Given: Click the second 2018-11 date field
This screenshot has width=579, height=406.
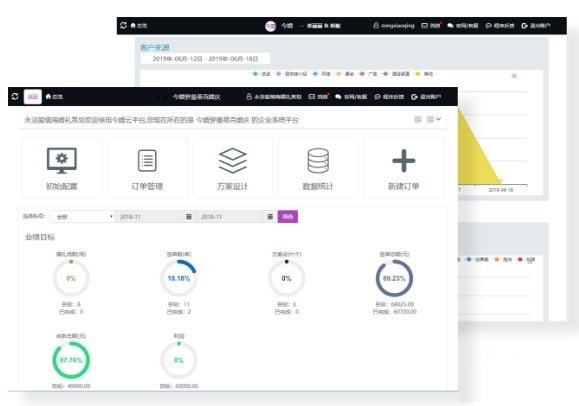Looking at the screenshot, I should (x=230, y=217).
